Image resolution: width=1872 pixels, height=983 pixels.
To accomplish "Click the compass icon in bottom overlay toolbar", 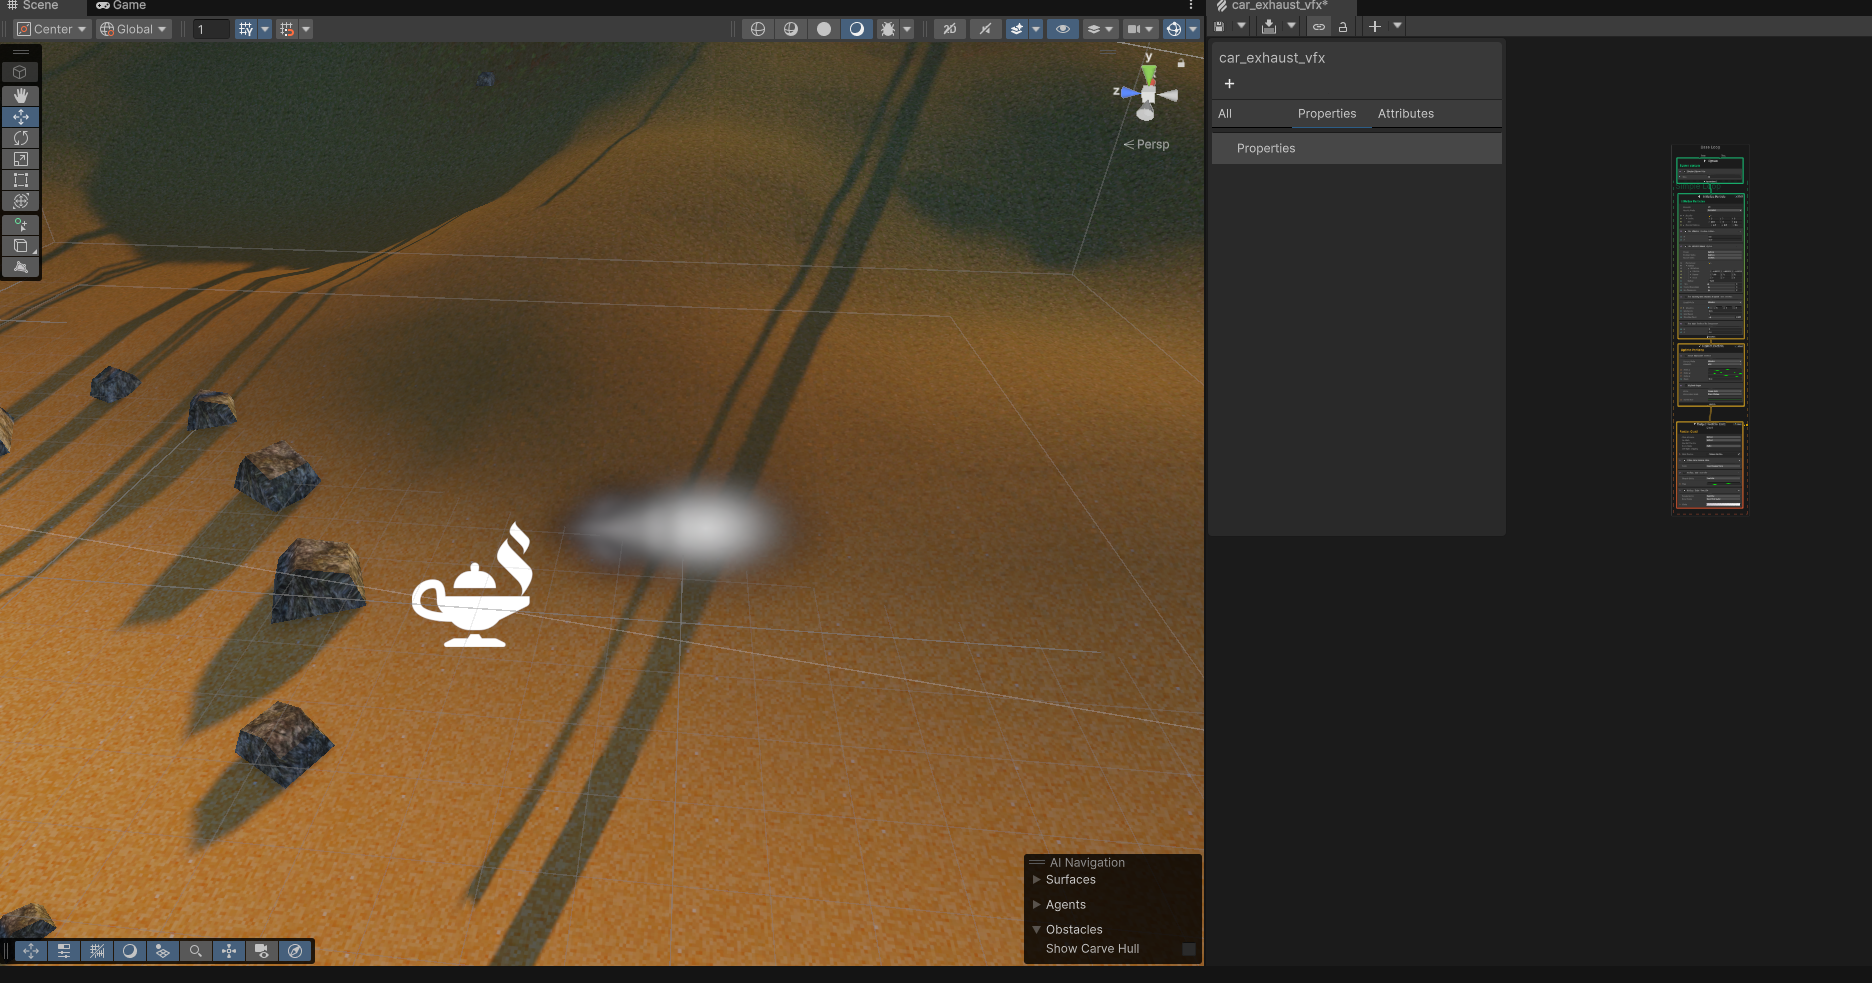I will click(295, 951).
